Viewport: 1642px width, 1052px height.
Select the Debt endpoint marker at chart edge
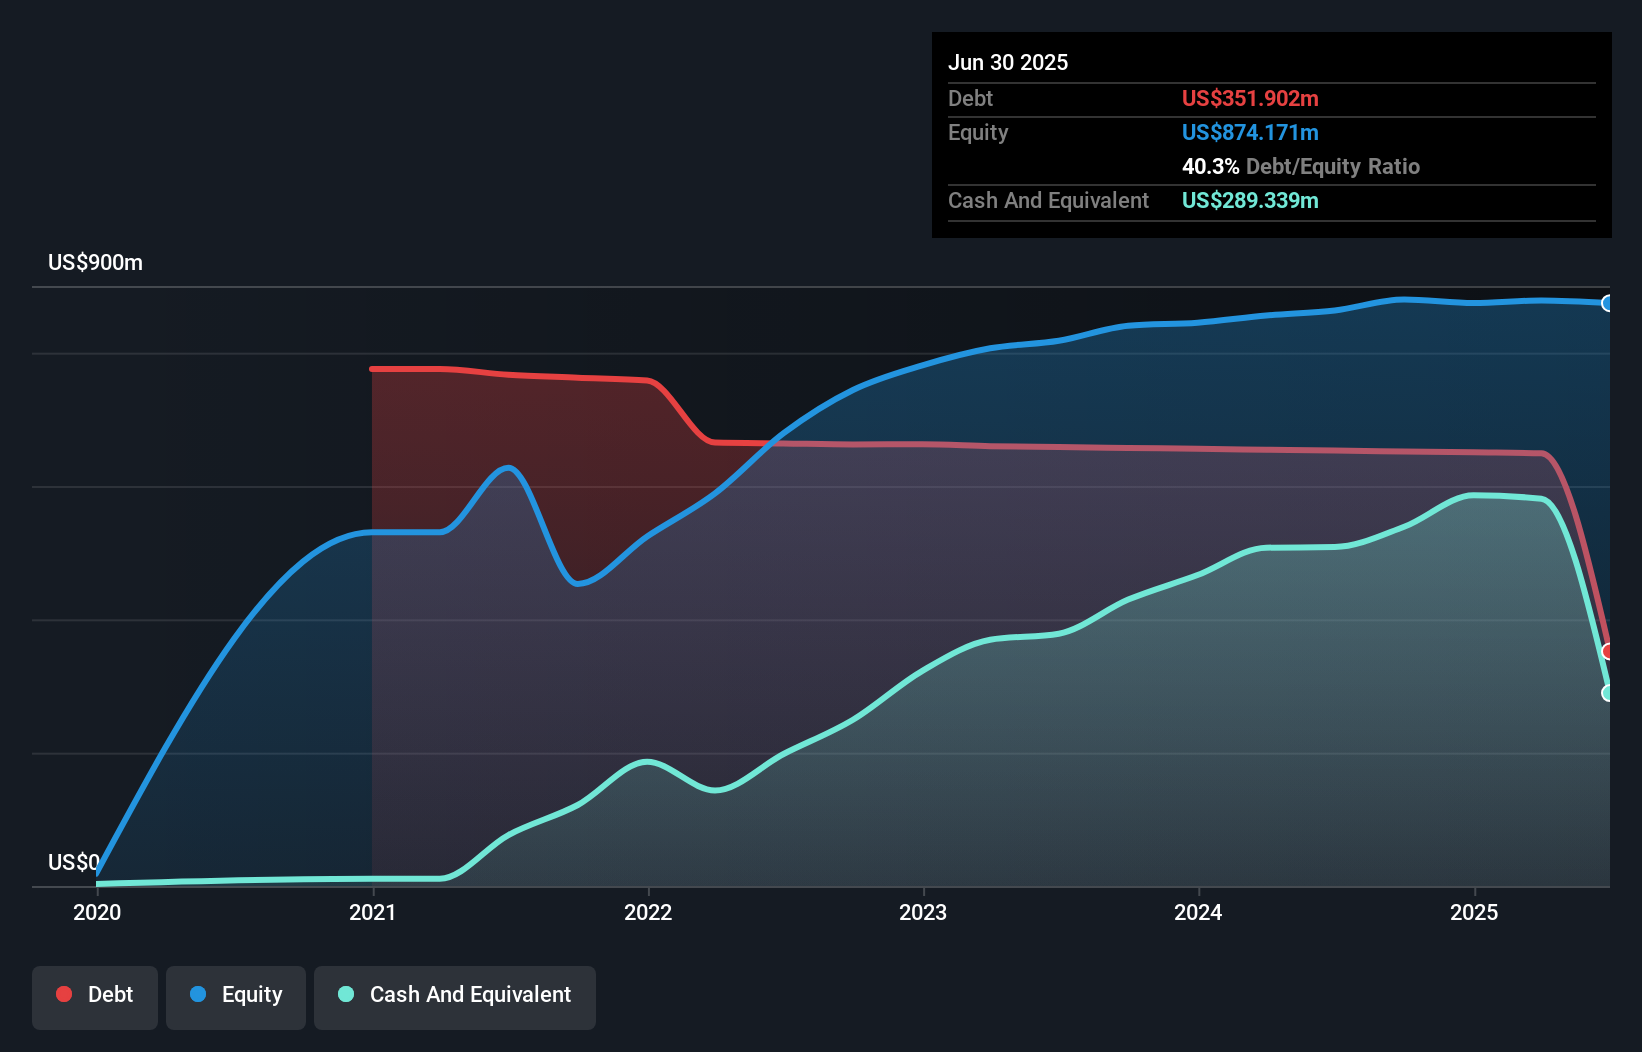(x=1607, y=652)
